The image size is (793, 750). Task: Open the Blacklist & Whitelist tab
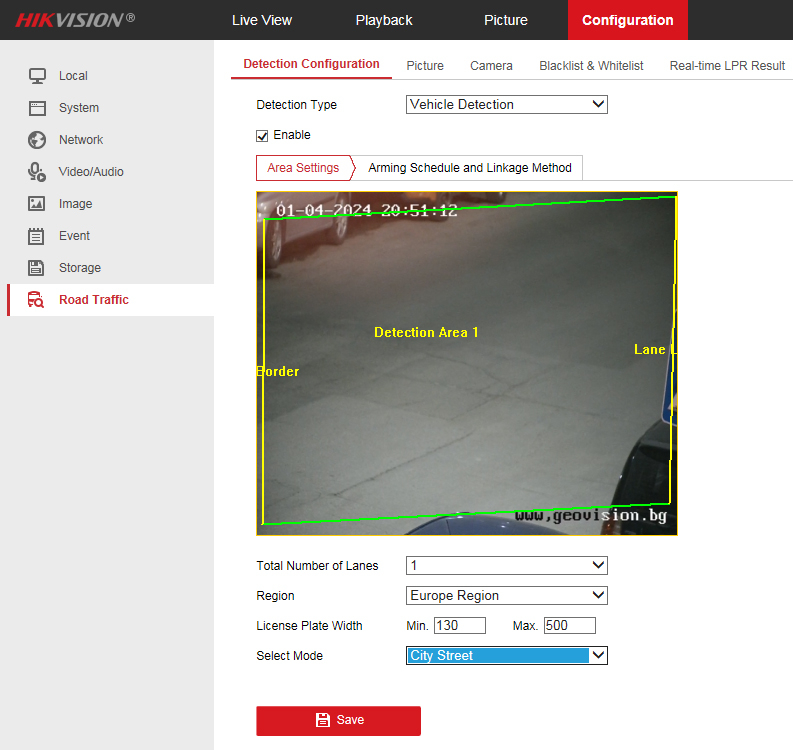[591, 66]
